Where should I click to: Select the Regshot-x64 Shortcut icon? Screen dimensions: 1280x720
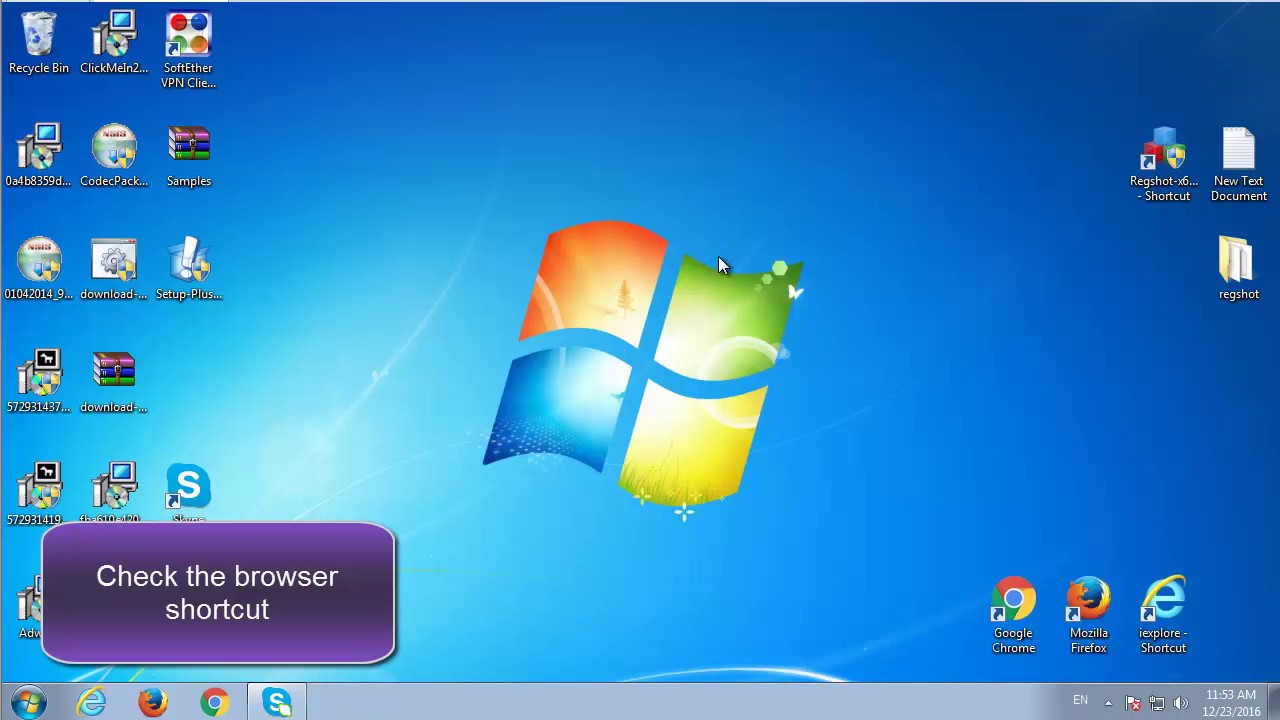click(x=1164, y=165)
